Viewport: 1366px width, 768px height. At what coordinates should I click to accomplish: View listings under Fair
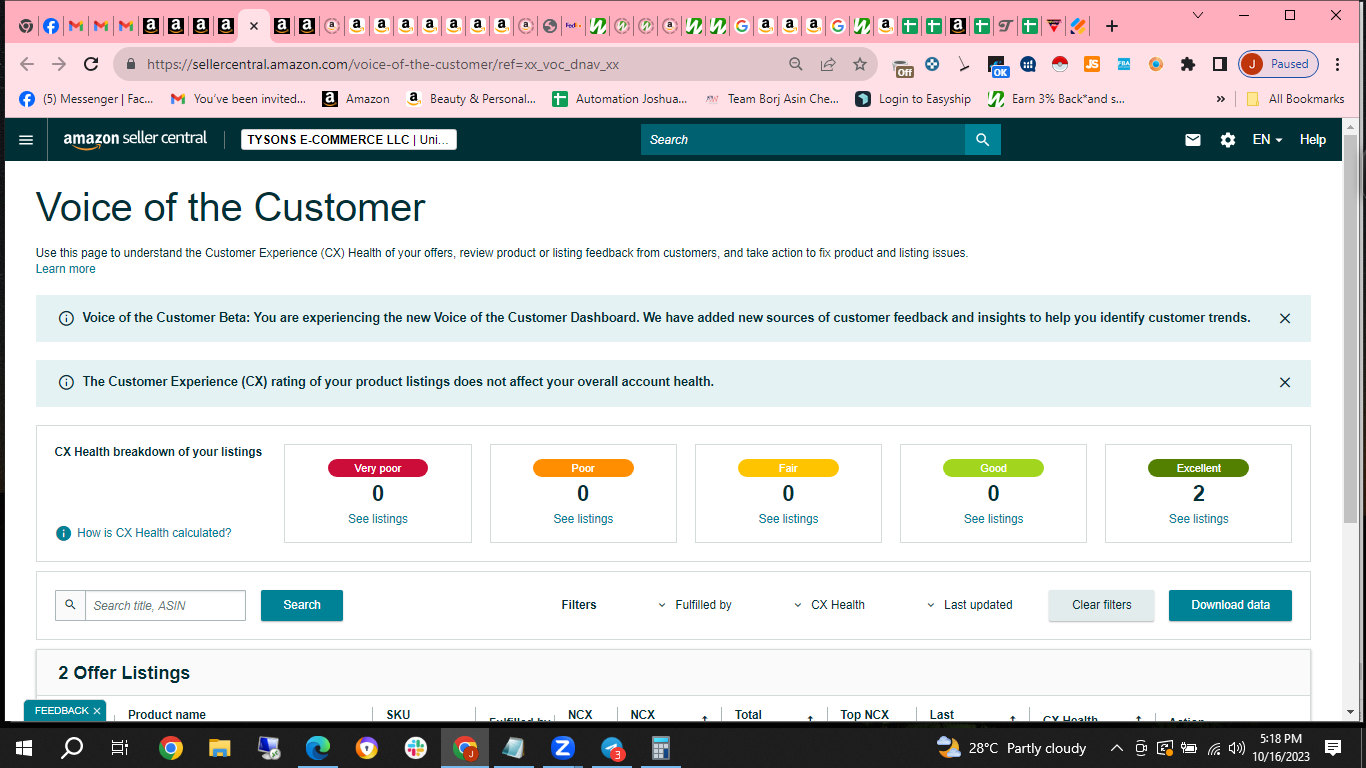click(x=788, y=519)
